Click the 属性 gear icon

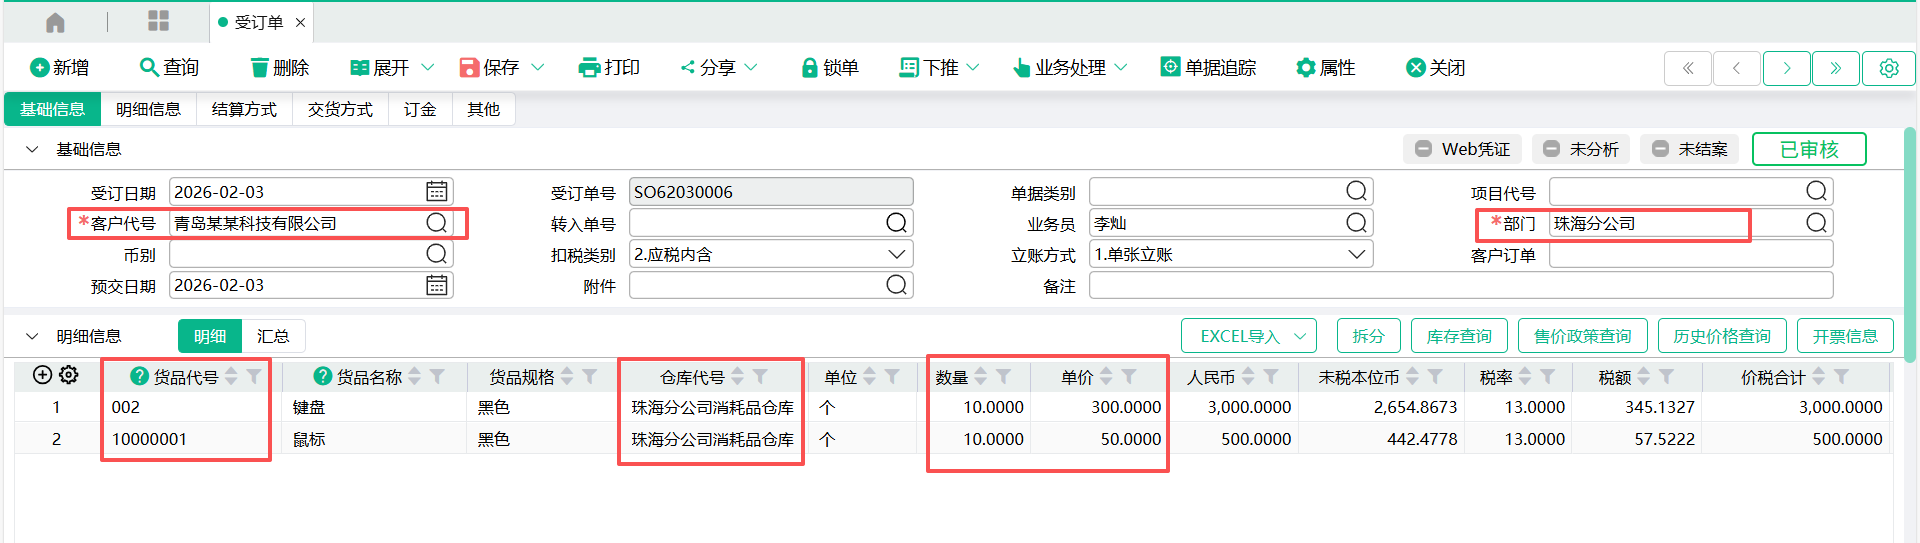coord(1305,68)
